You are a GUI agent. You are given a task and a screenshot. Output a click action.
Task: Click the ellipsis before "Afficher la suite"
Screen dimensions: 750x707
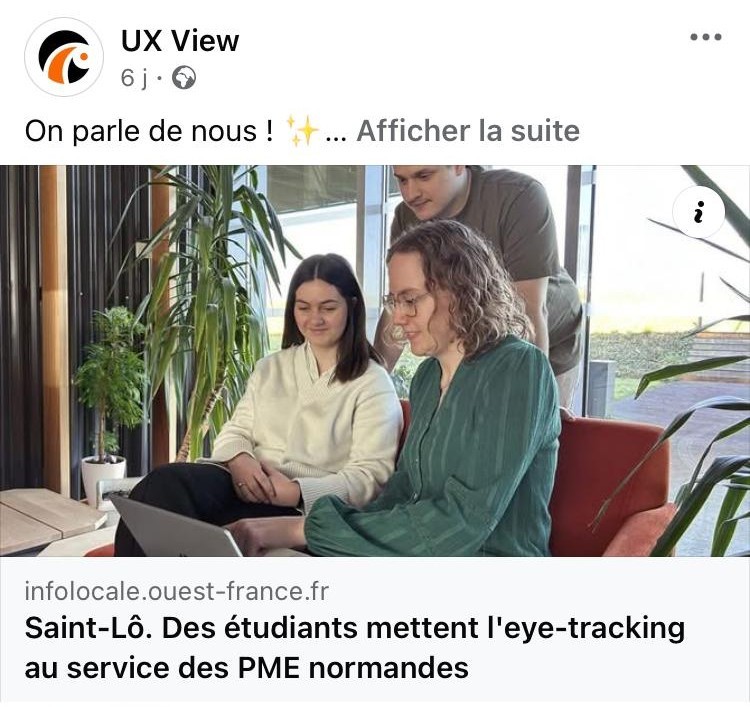(x=336, y=138)
